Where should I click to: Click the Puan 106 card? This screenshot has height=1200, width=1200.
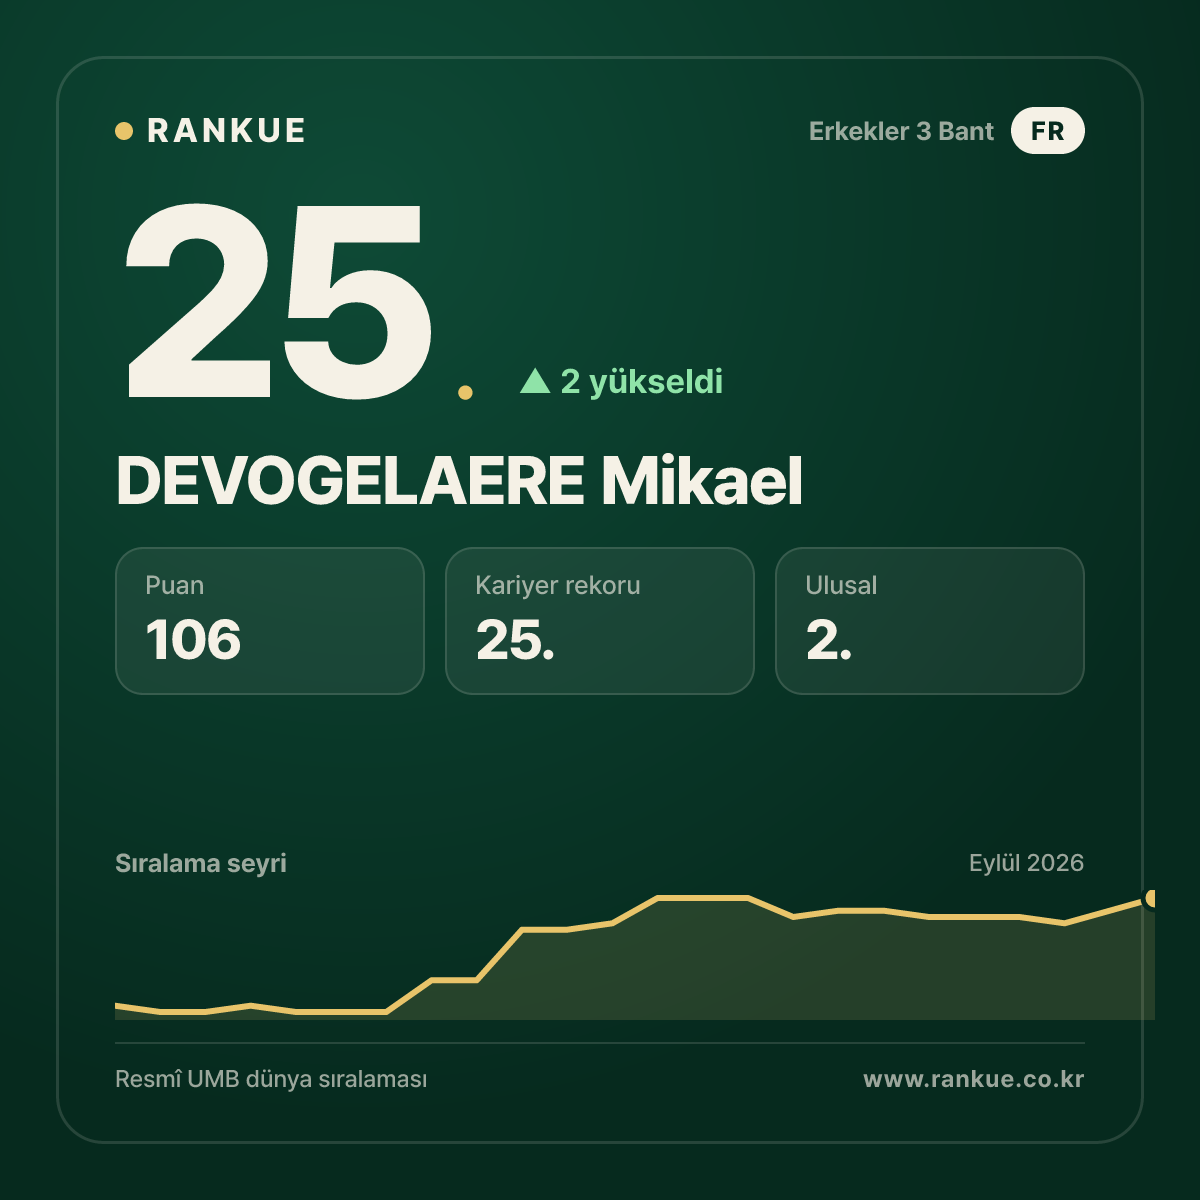click(270, 621)
